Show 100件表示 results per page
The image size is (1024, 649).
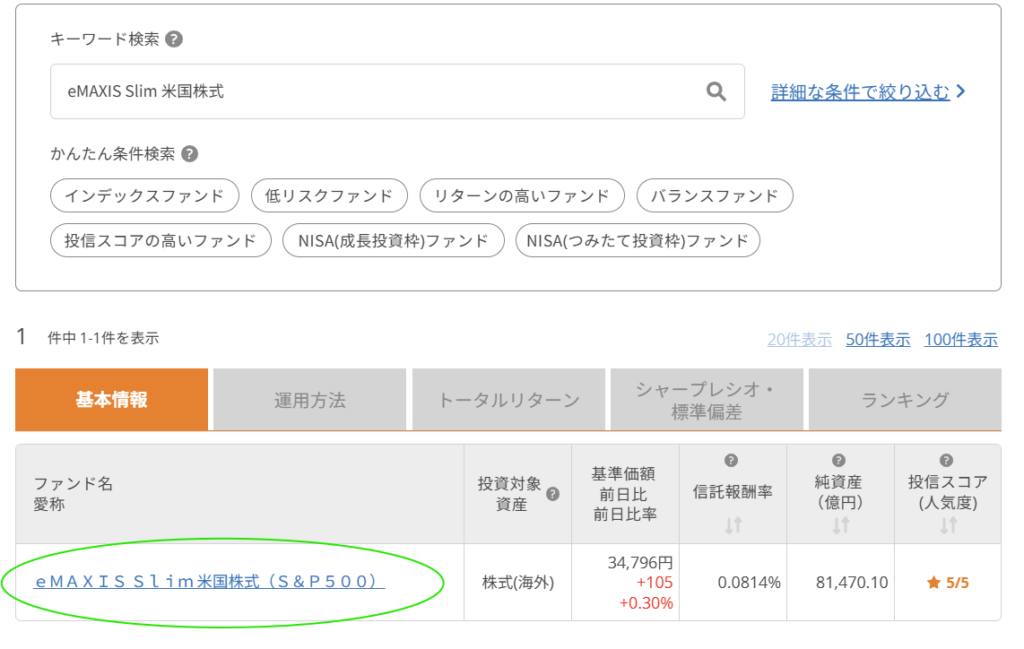[961, 340]
